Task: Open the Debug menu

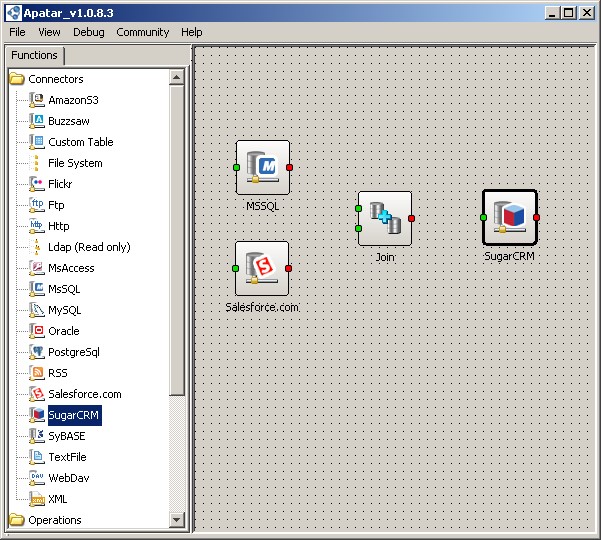Action: (89, 32)
